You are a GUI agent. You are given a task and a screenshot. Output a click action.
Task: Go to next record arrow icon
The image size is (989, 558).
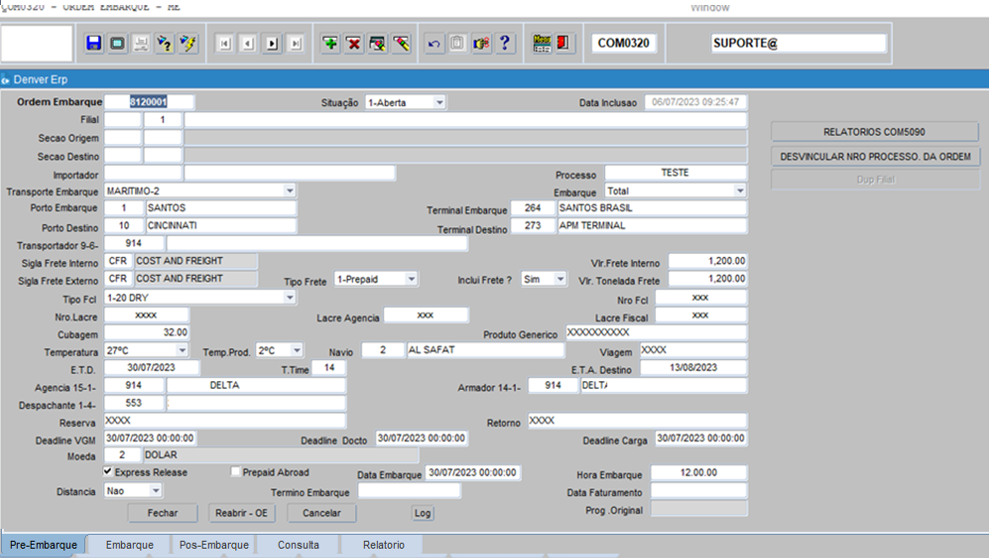(x=272, y=44)
